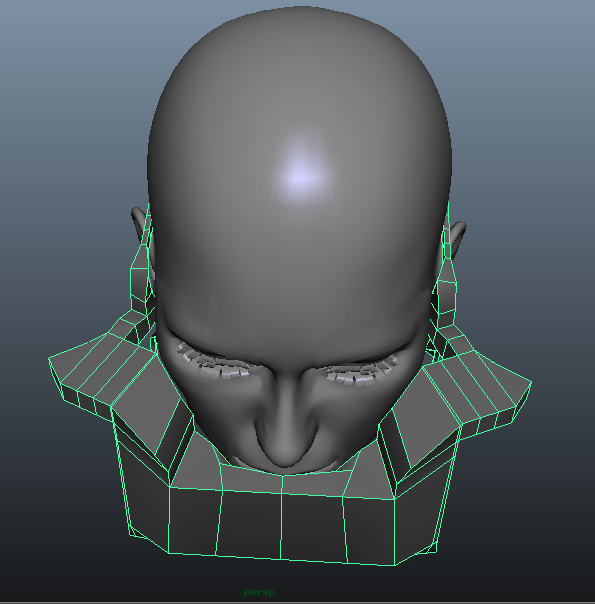Select the collar front face left of center edge
The image size is (595, 604).
pyautogui.click(x=250, y=523)
